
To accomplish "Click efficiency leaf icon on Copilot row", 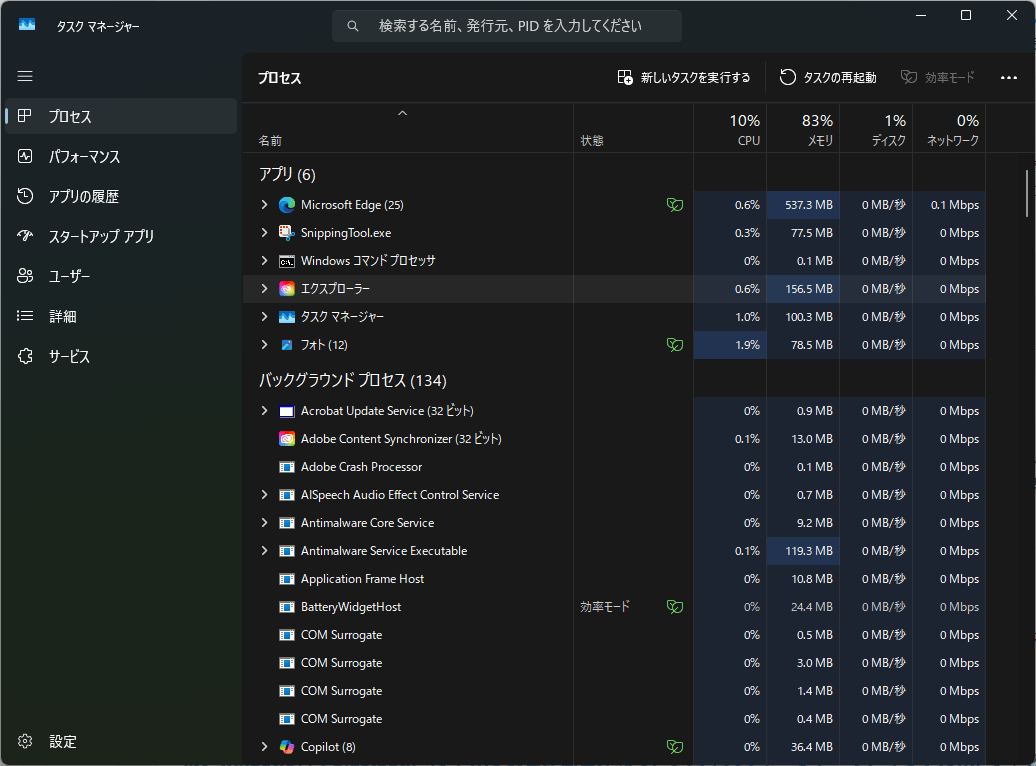I will pos(675,747).
